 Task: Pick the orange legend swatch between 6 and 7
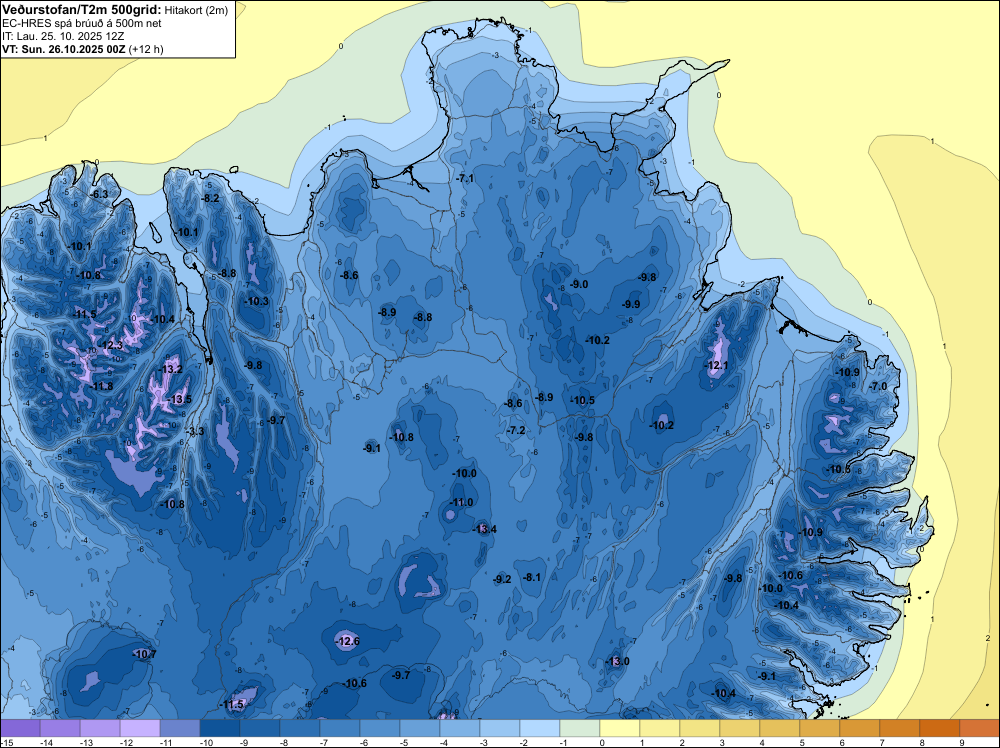(860, 728)
